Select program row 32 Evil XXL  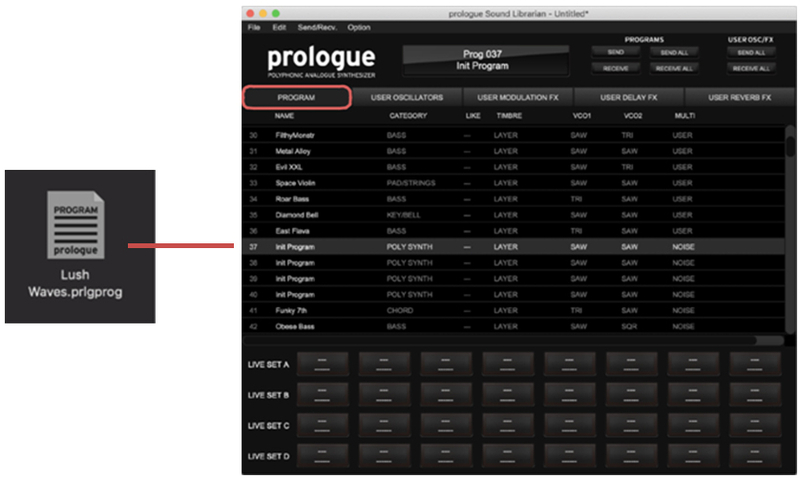pos(514,167)
